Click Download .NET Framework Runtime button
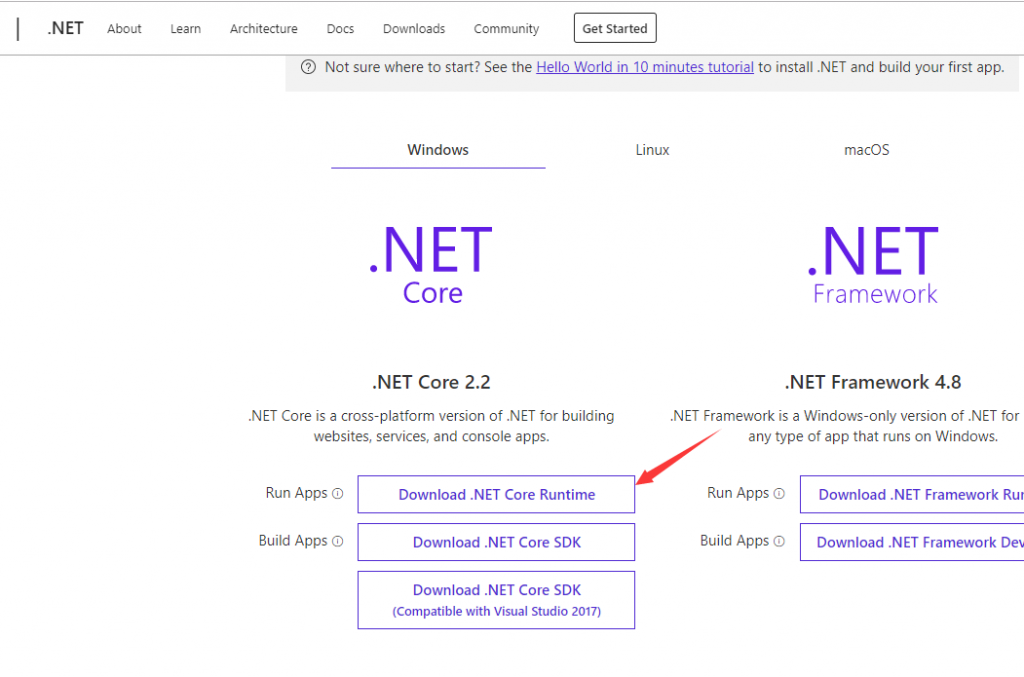 (x=912, y=494)
